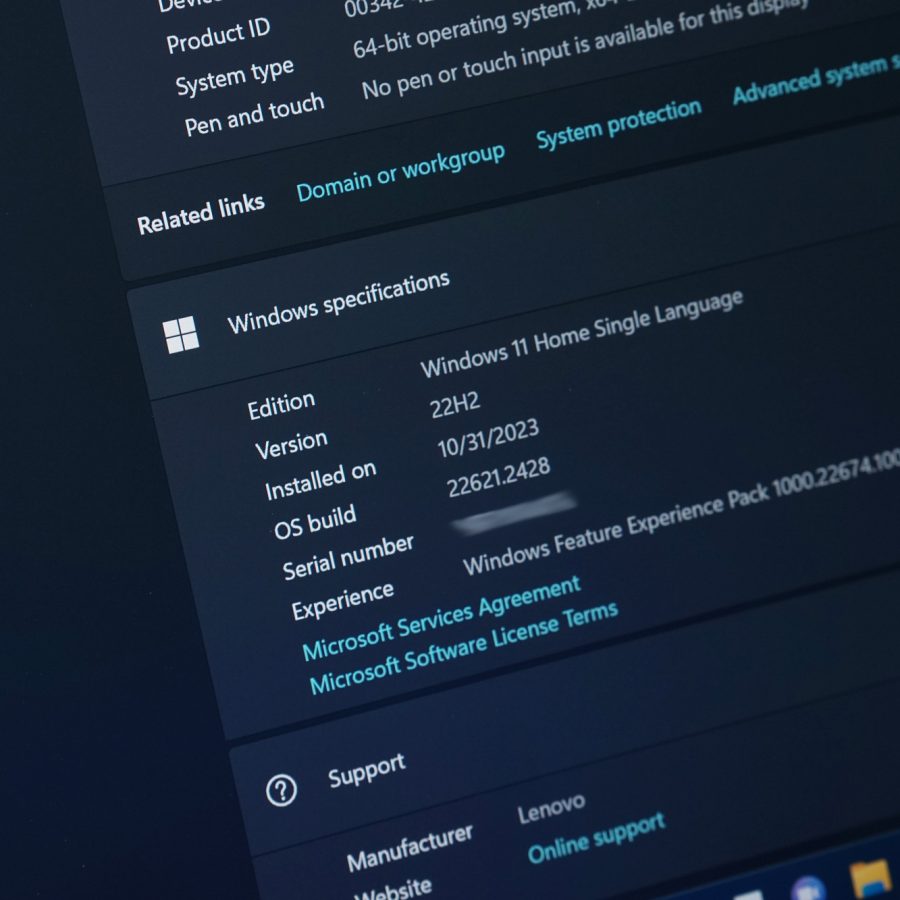Click the Windows logo beside Windows specifications
The image size is (900, 900).
[181, 334]
